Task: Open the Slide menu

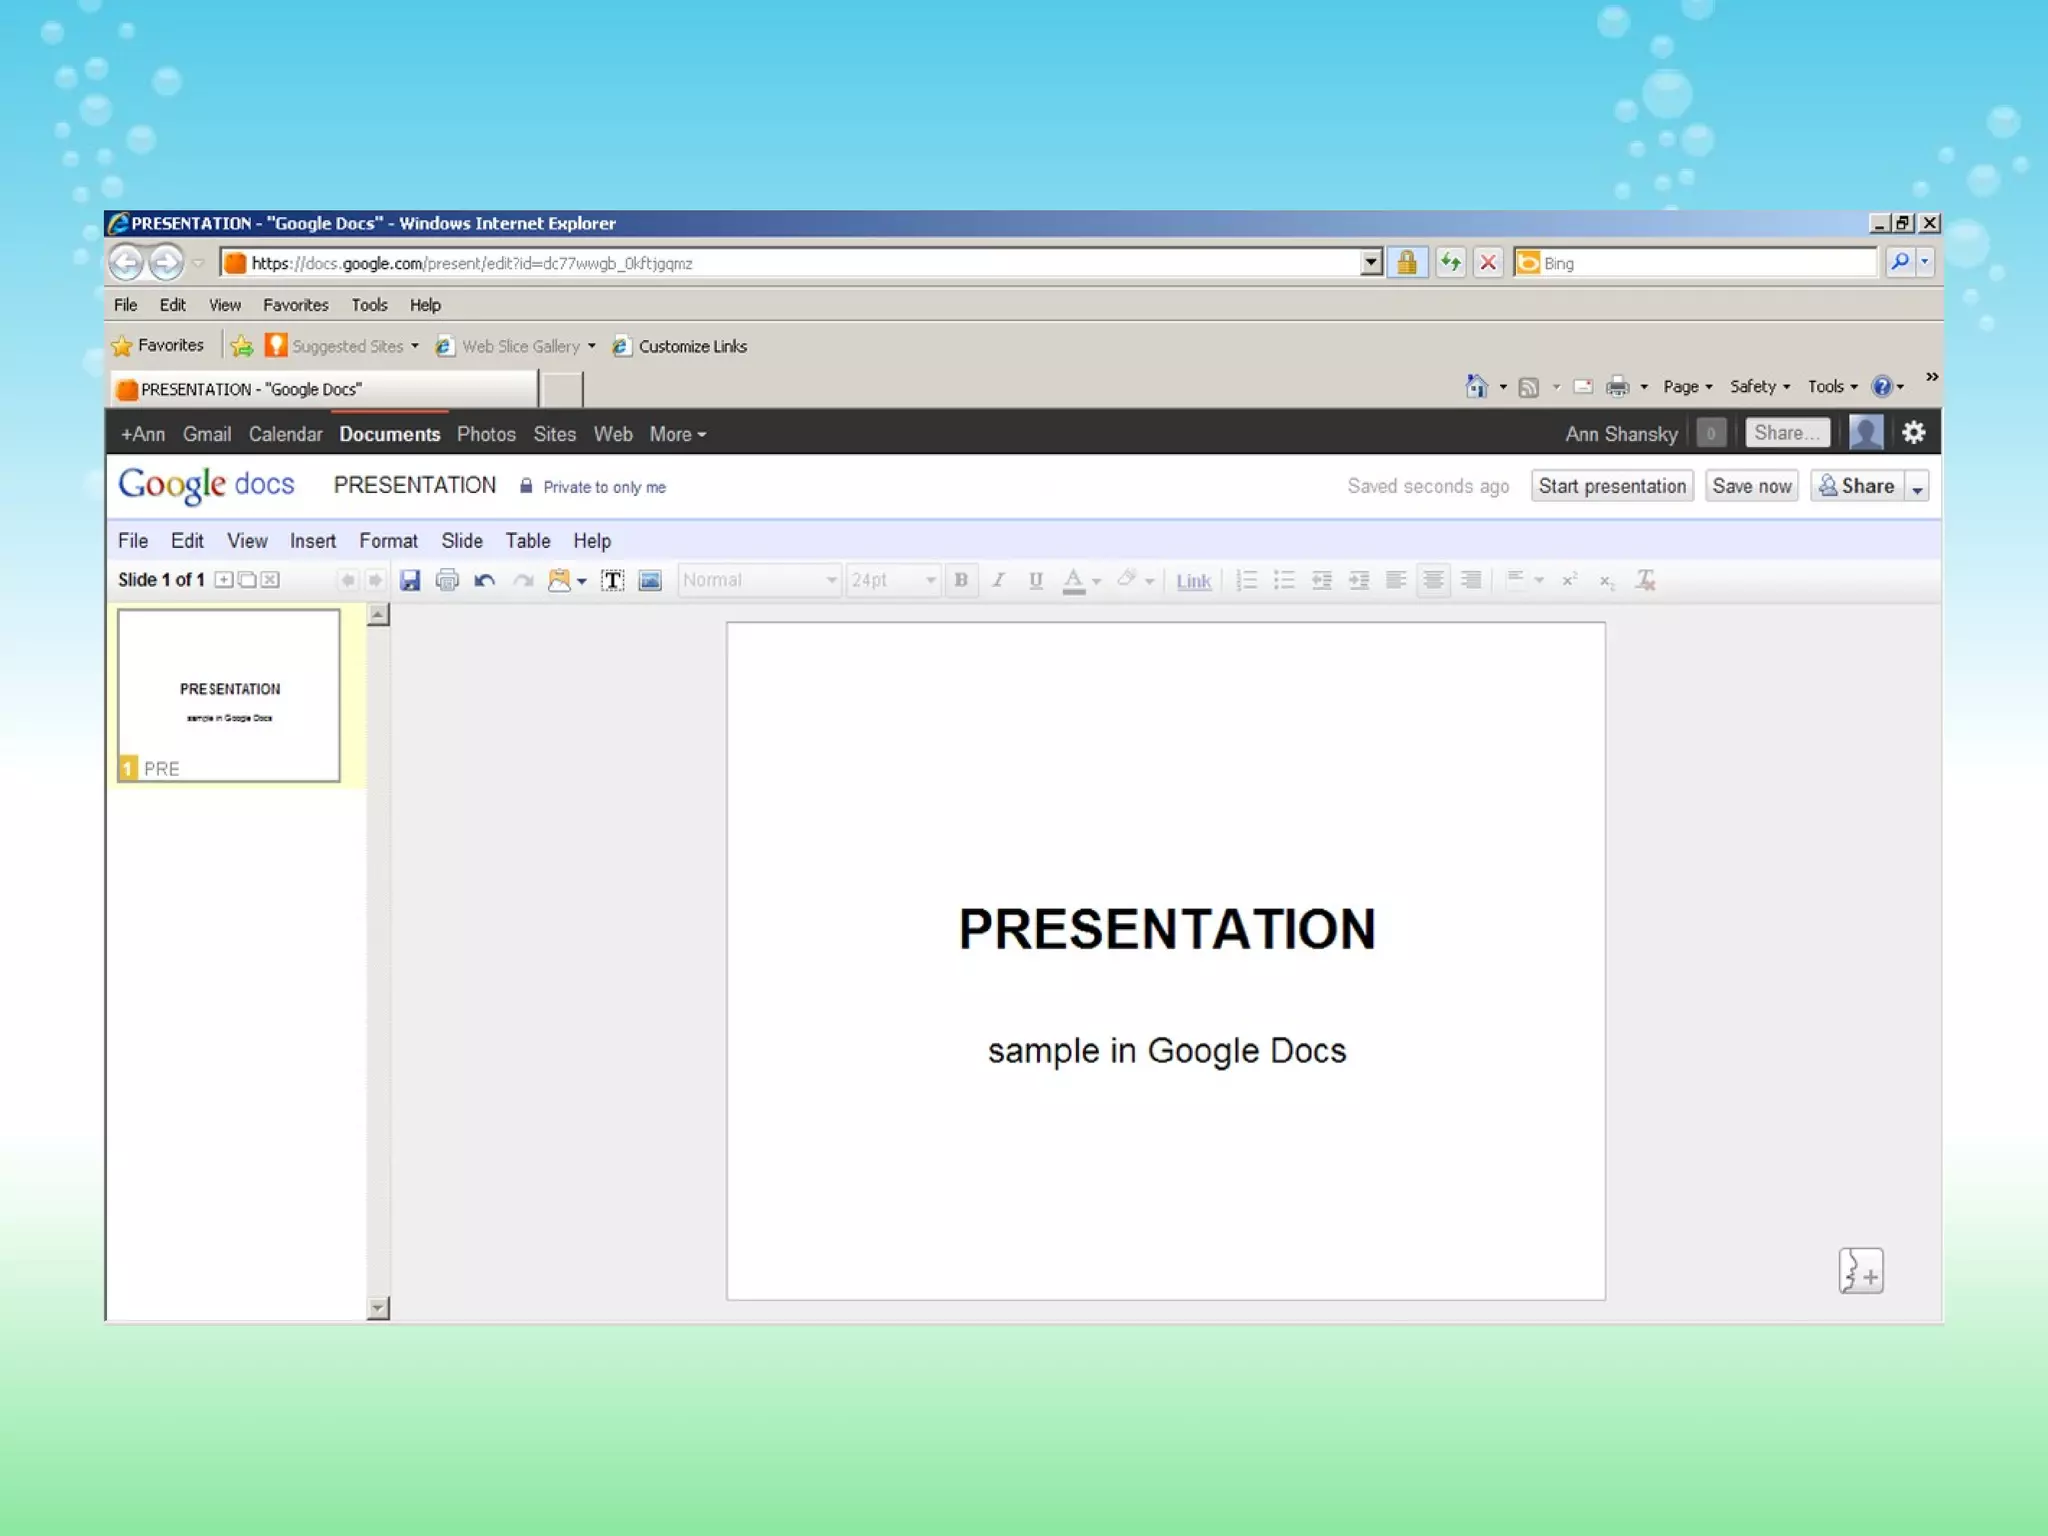Action: tap(462, 541)
